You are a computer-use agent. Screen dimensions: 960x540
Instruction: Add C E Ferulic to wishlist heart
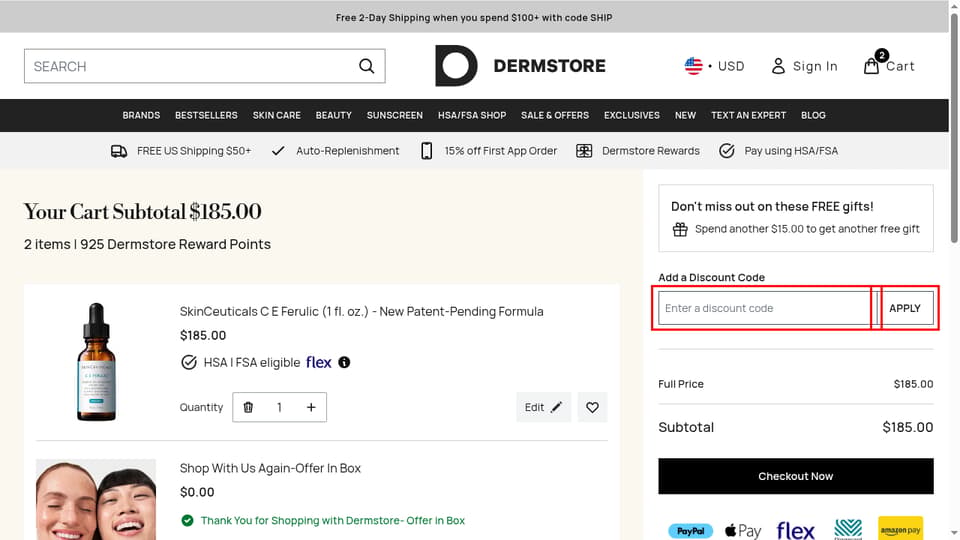pyautogui.click(x=592, y=407)
